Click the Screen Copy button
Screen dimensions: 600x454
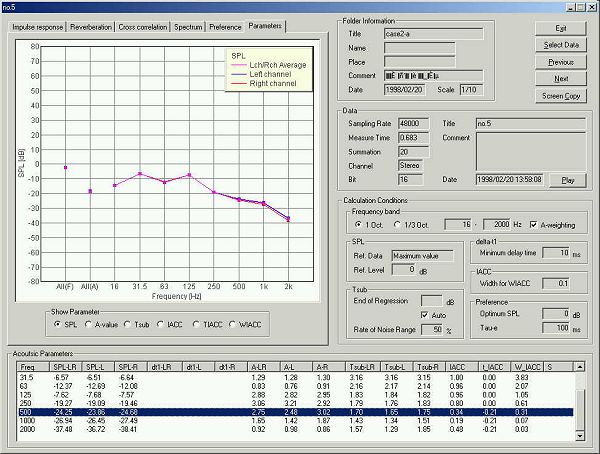[x=561, y=96]
